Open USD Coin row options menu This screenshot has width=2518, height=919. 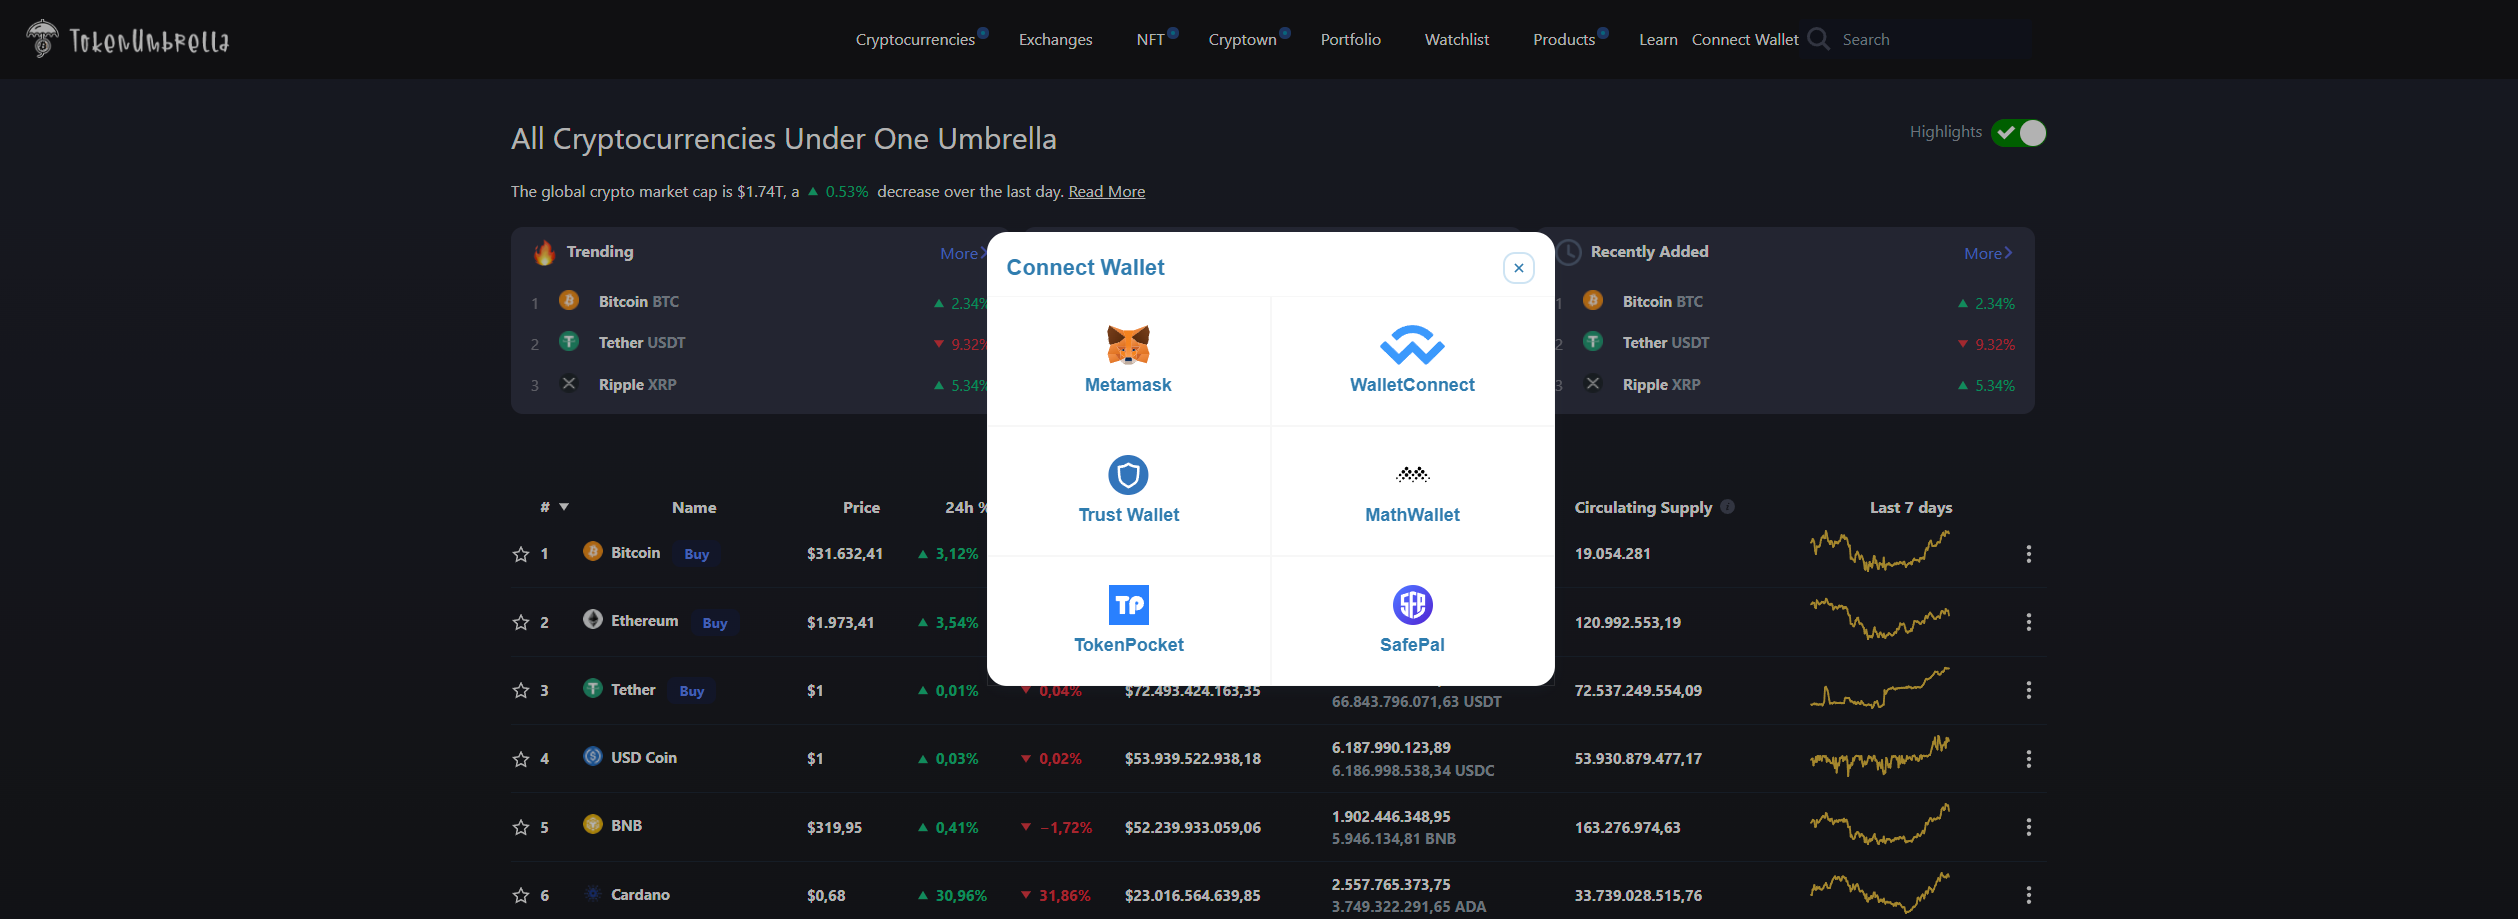pyautogui.click(x=2028, y=759)
